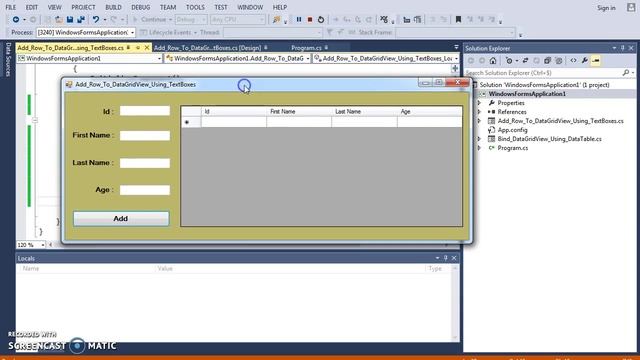Click the new row marker in grid
Viewport: 640px width, 360px height.
point(191,122)
